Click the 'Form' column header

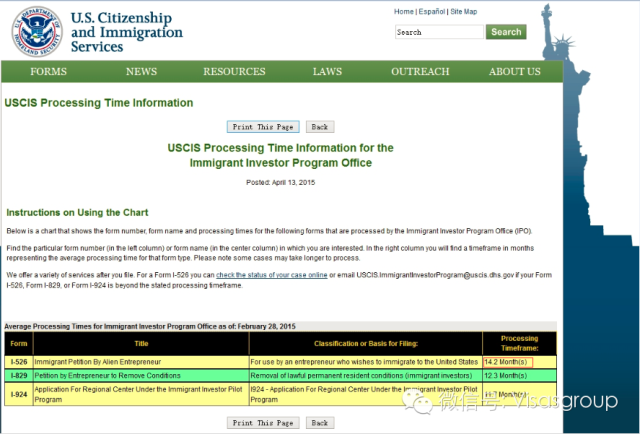click(19, 343)
